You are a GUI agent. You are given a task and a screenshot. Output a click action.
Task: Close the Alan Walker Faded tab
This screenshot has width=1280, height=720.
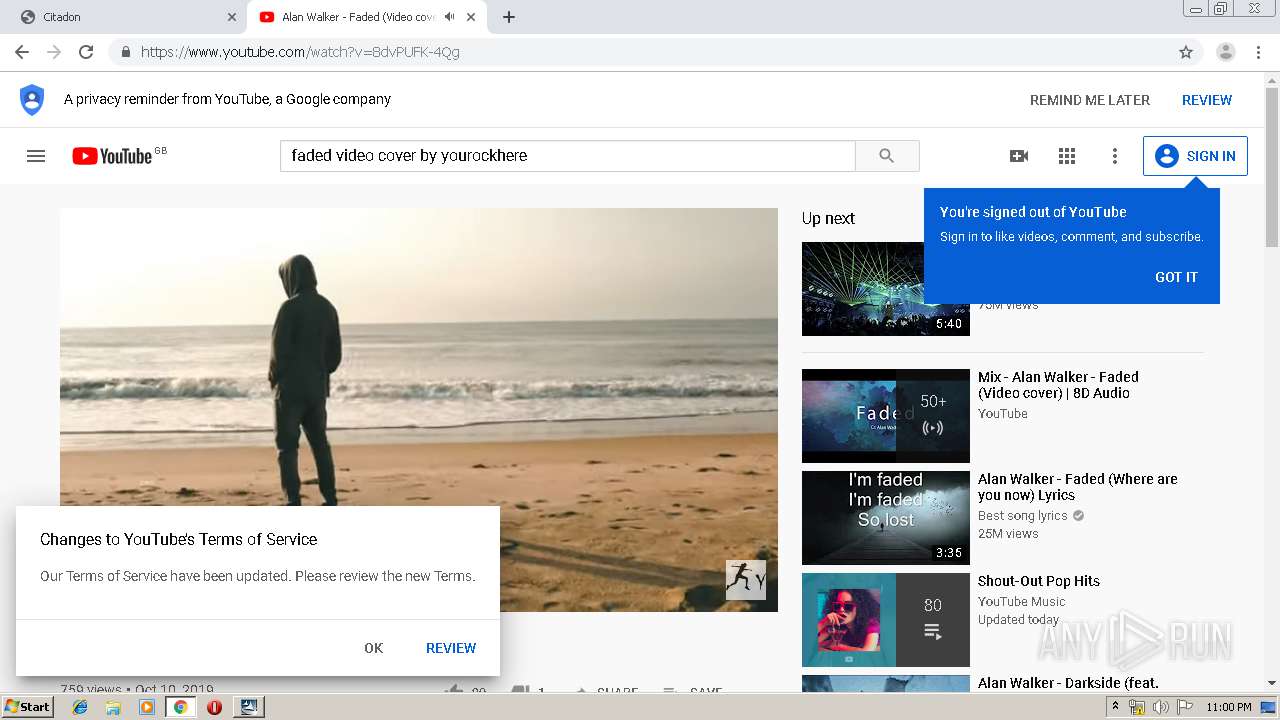[471, 17]
